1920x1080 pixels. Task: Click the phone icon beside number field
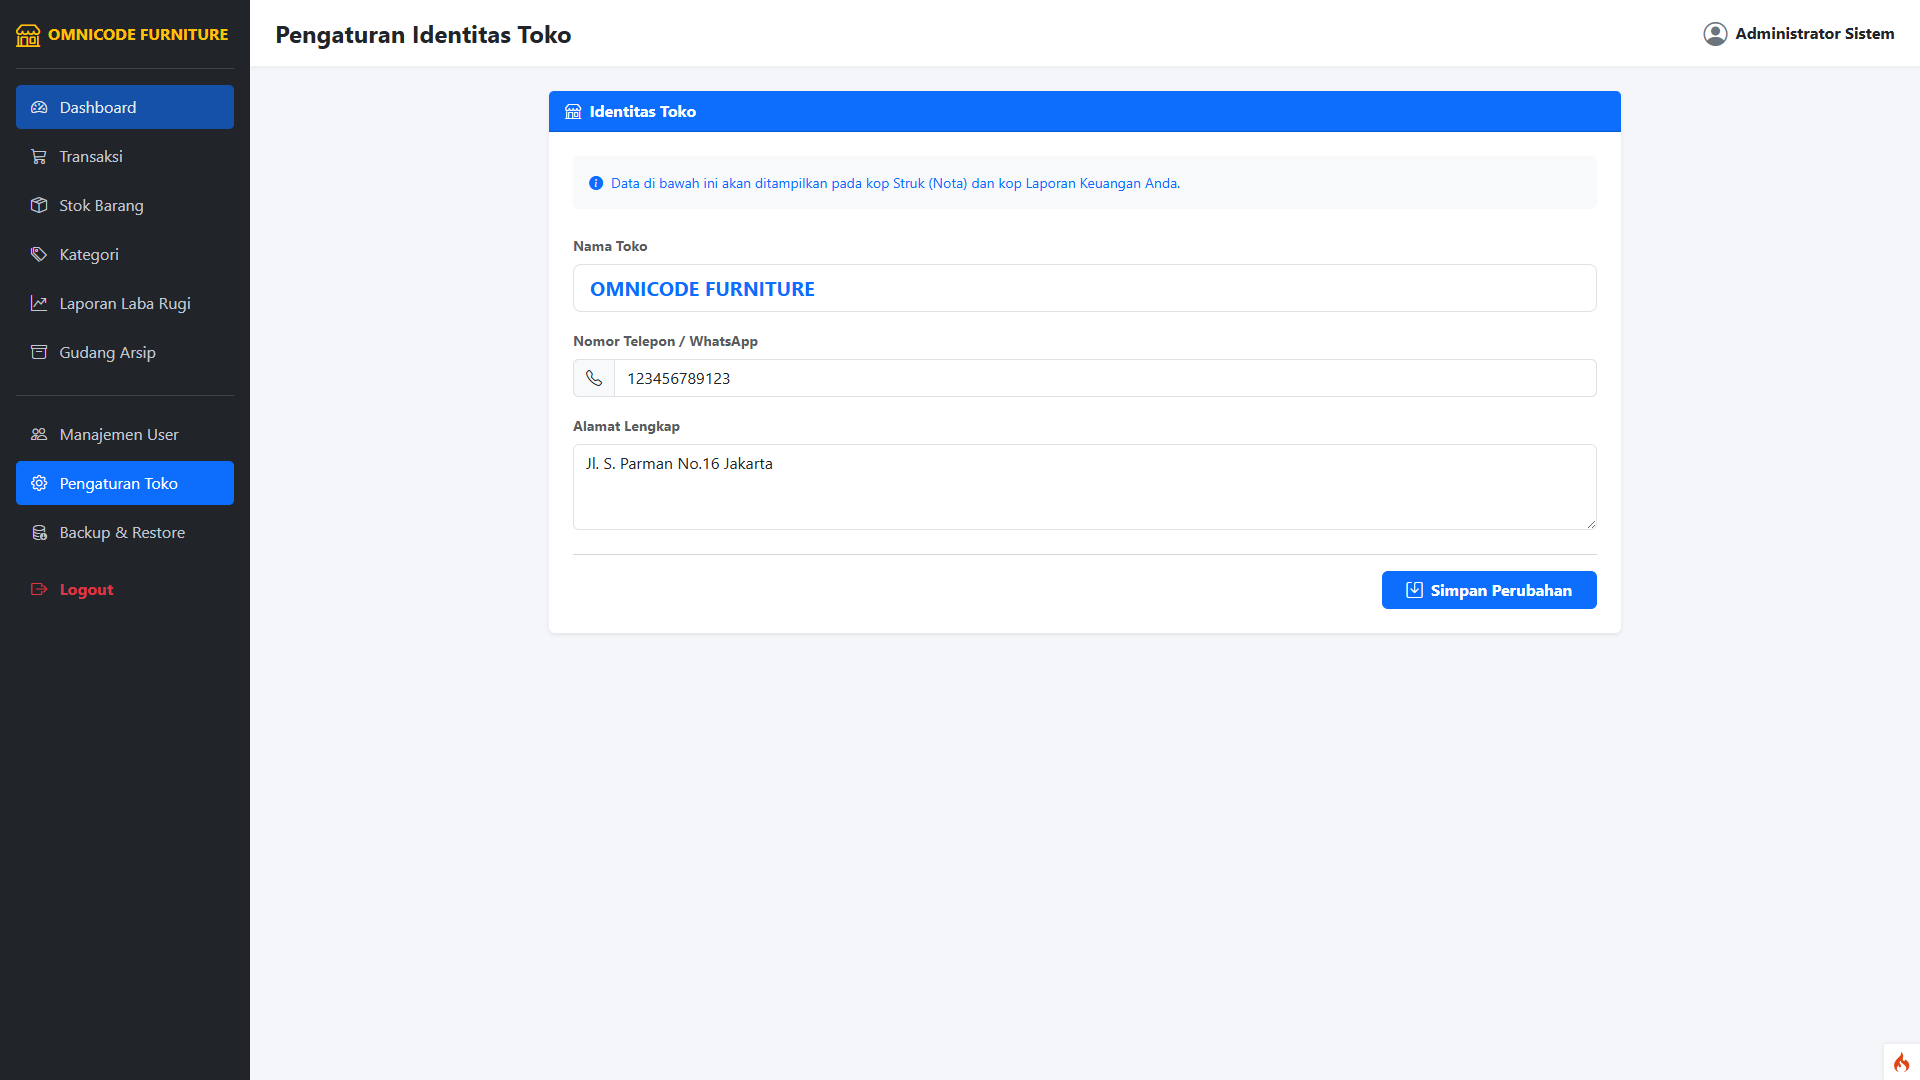coord(594,378)
